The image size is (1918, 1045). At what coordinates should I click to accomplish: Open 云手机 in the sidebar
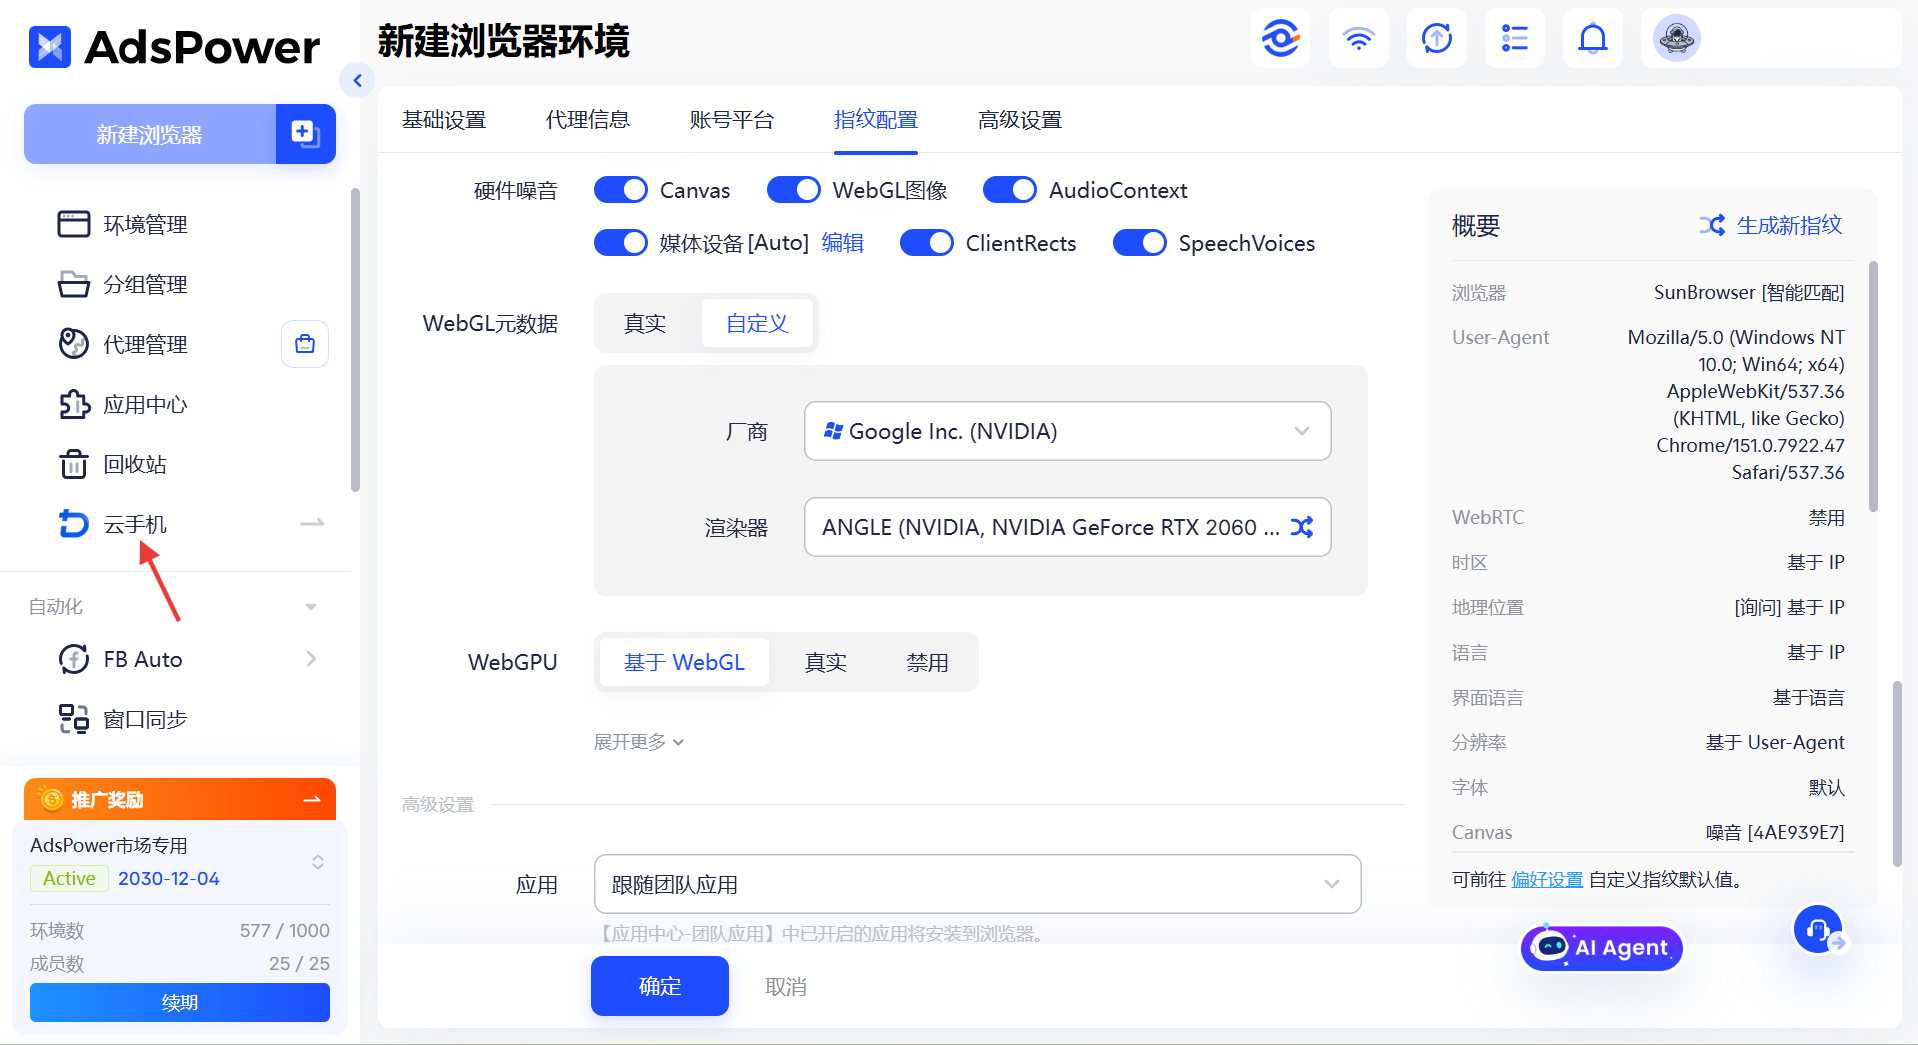[135, 524]
